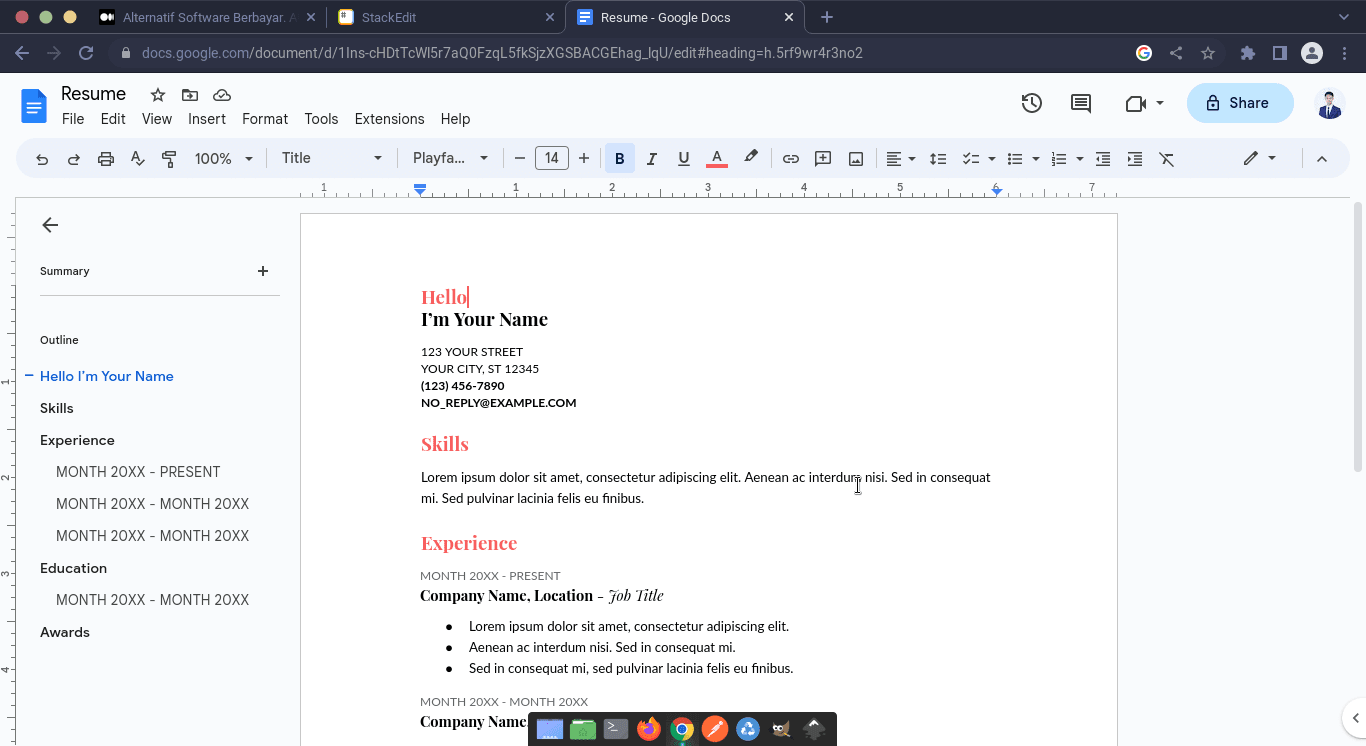Move document using folder icon

pyautogui.click(x=190, y=95)
